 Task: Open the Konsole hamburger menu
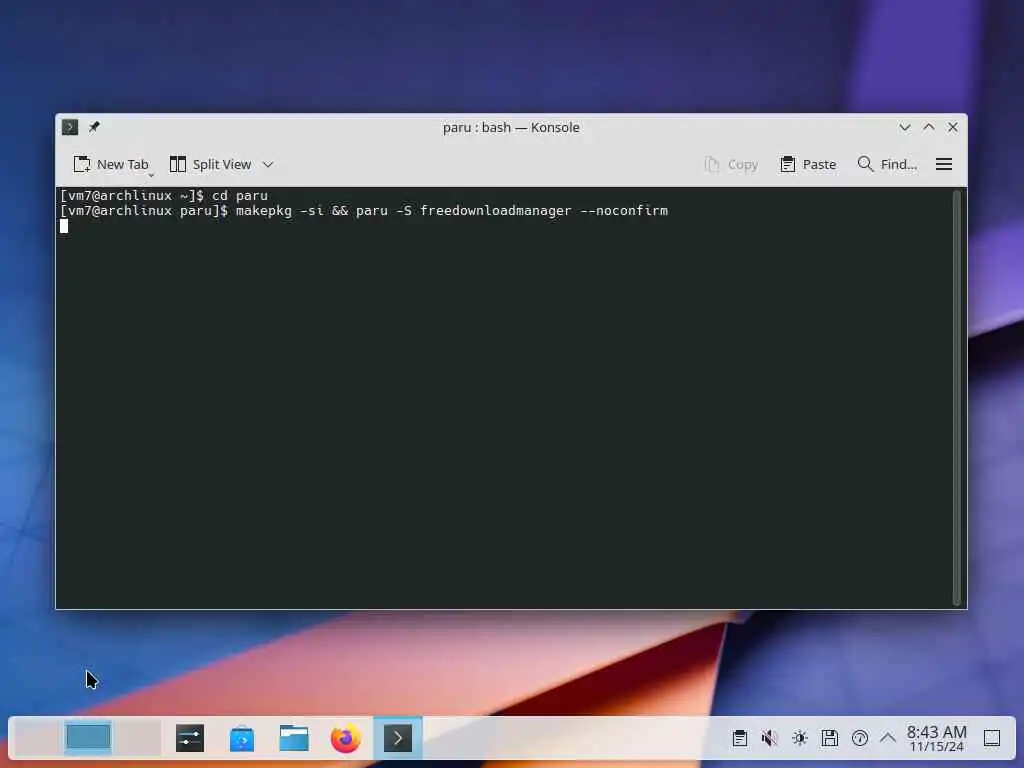click(x=944, y=165)
